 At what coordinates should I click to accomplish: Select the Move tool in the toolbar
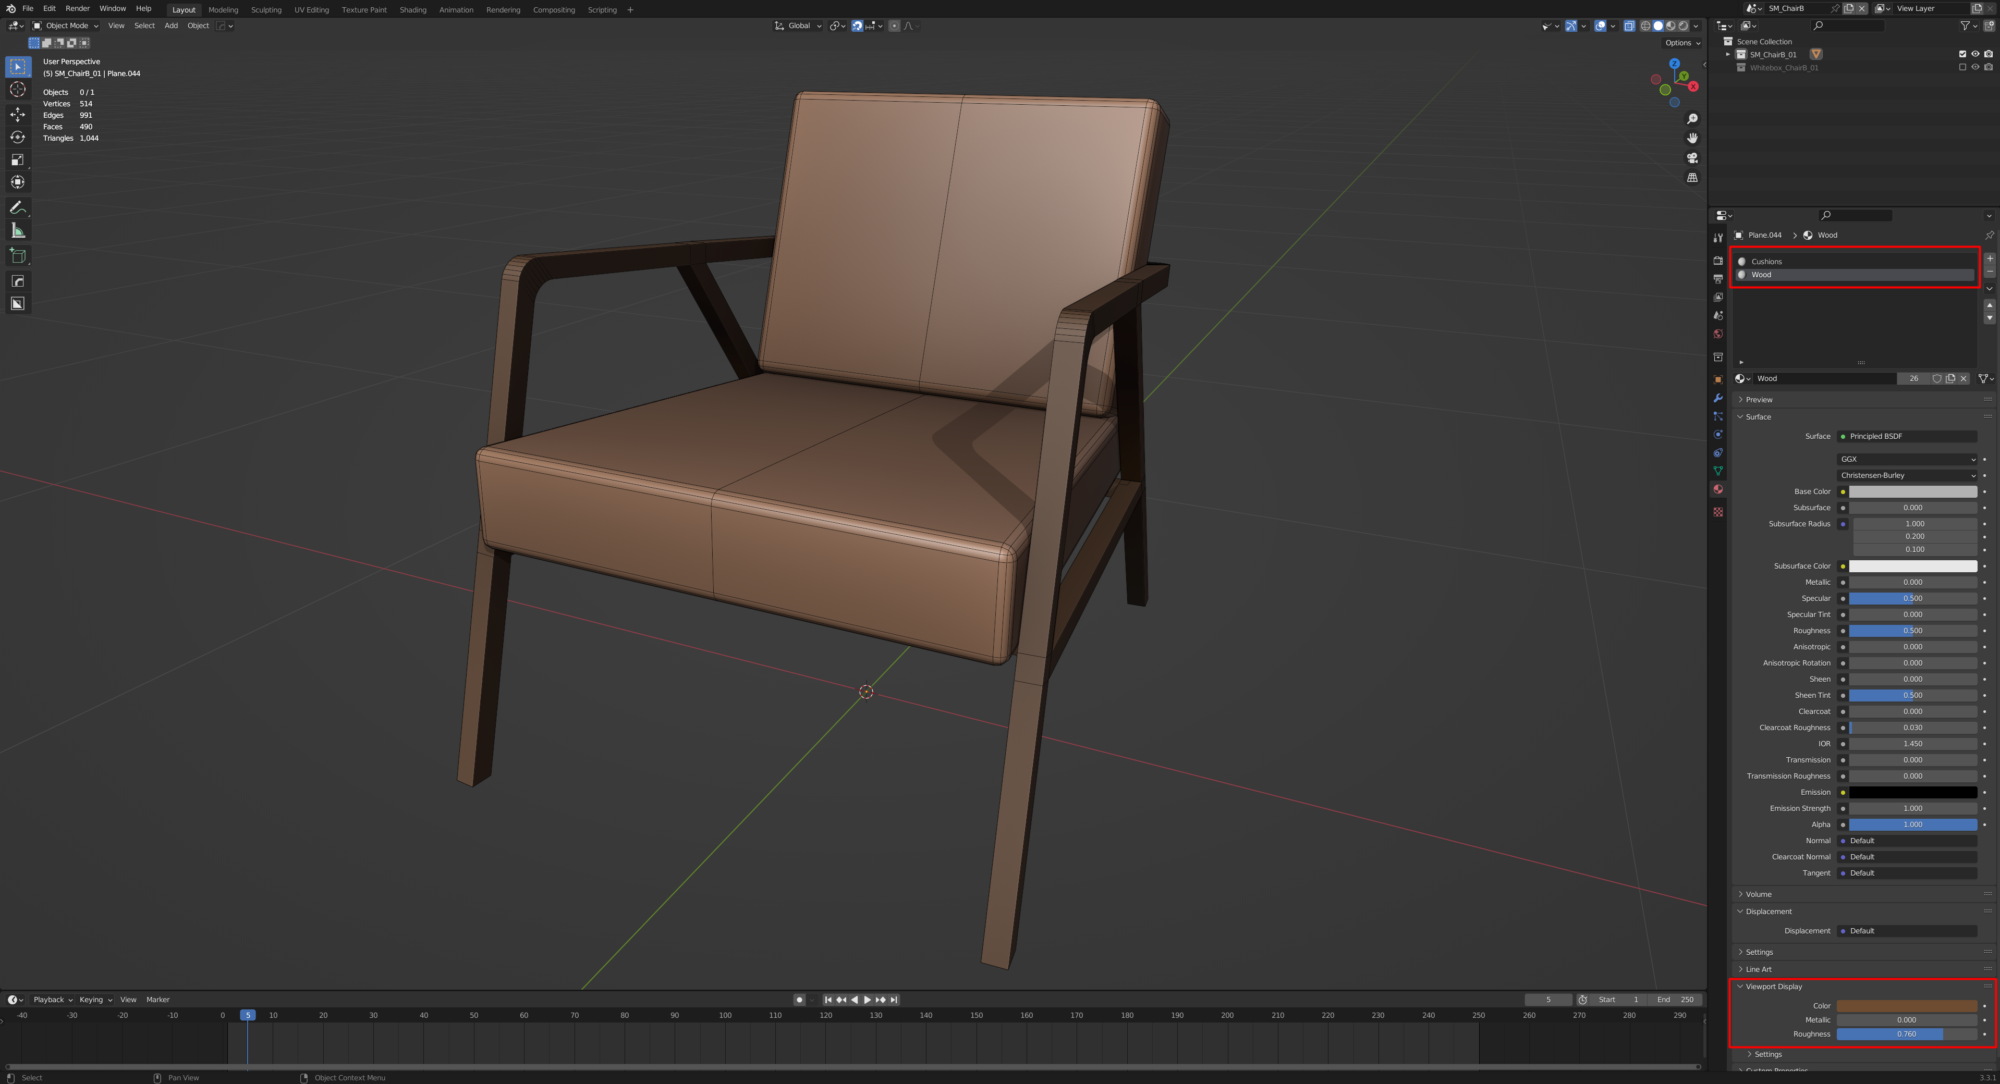click(18, 114)
